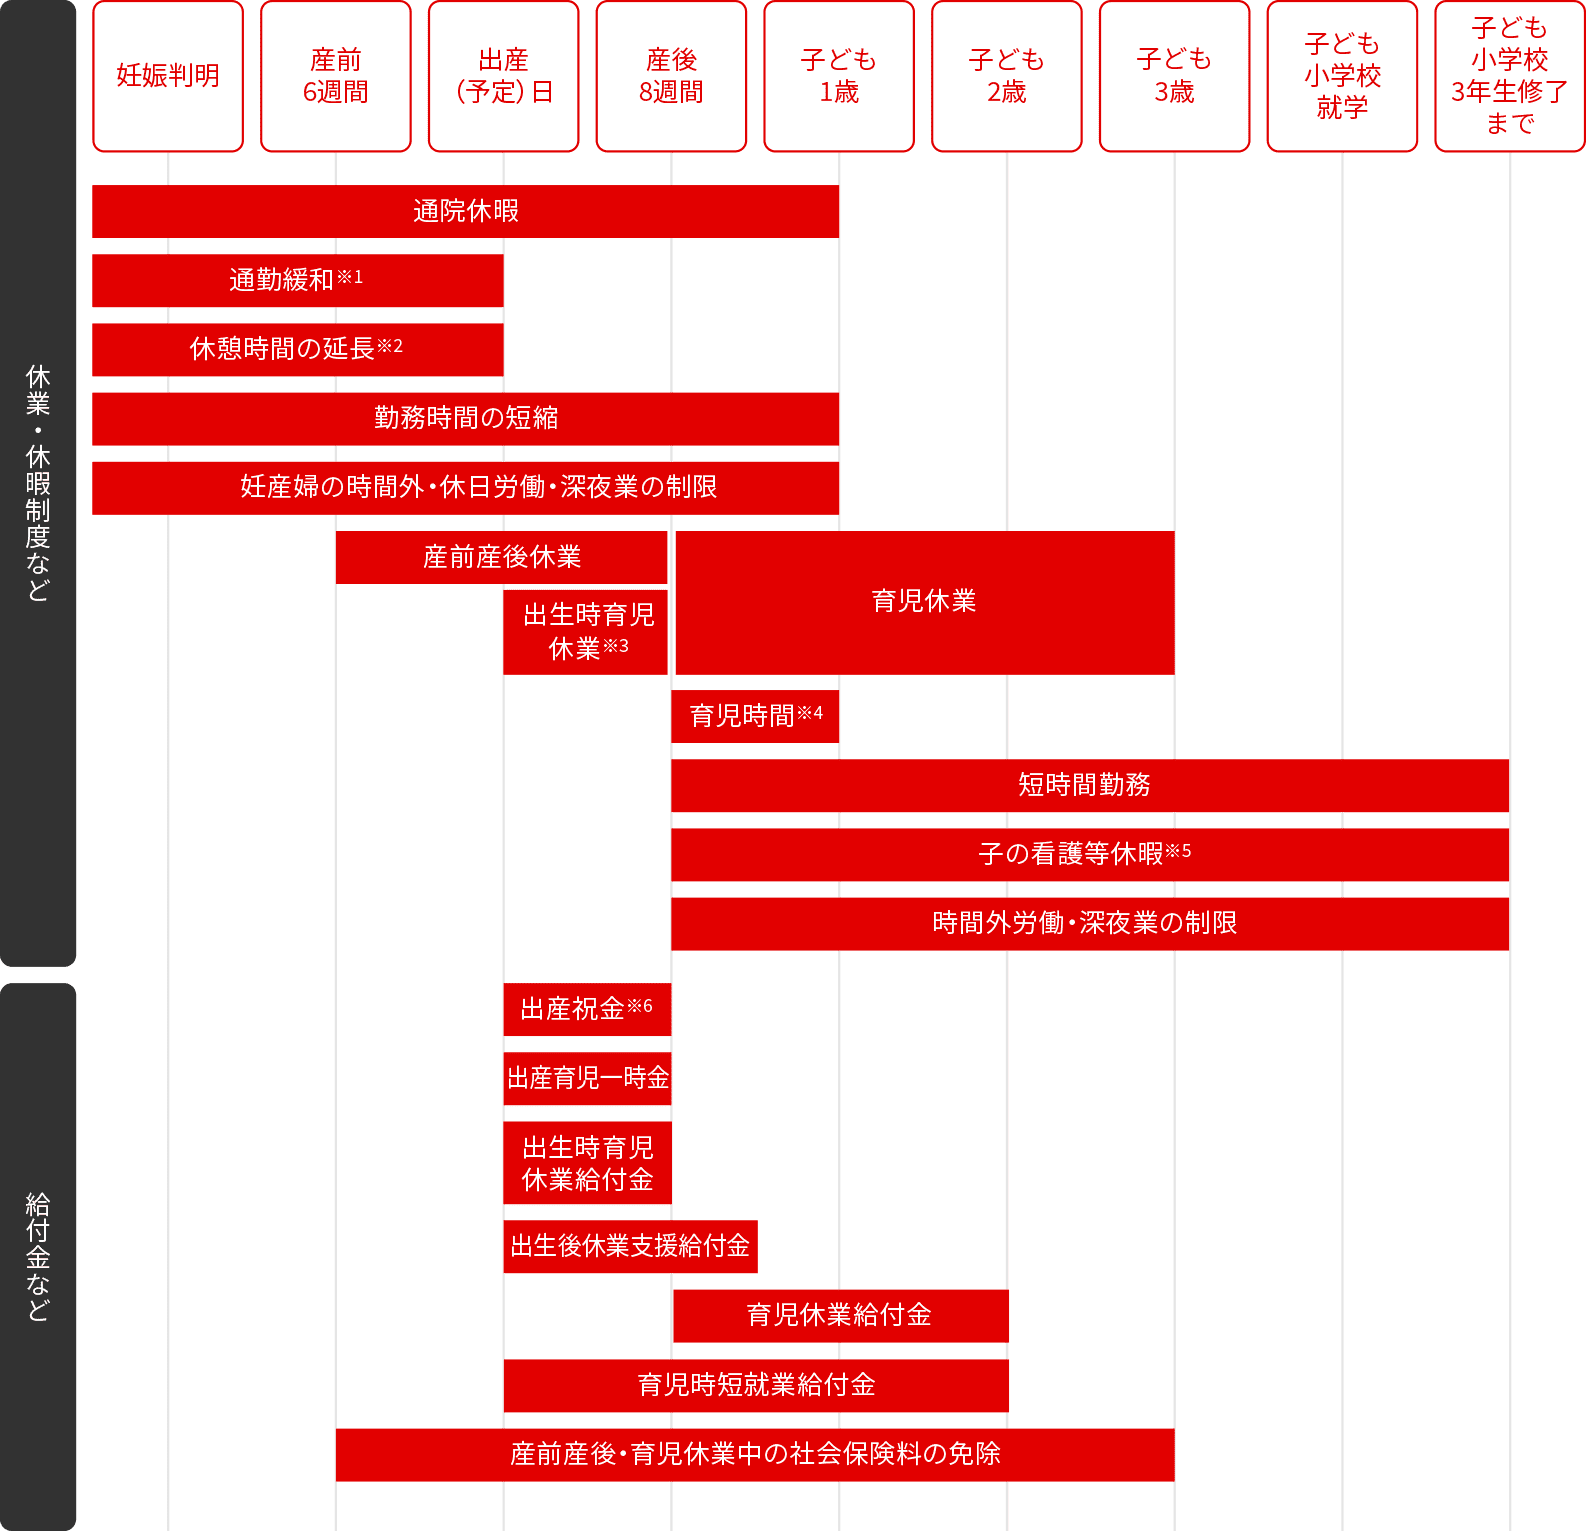This screenshot has height=1531, width=1586.
Task: Select the 出生後休業支援給付金 bar
Action: [x=631, y=1246]
